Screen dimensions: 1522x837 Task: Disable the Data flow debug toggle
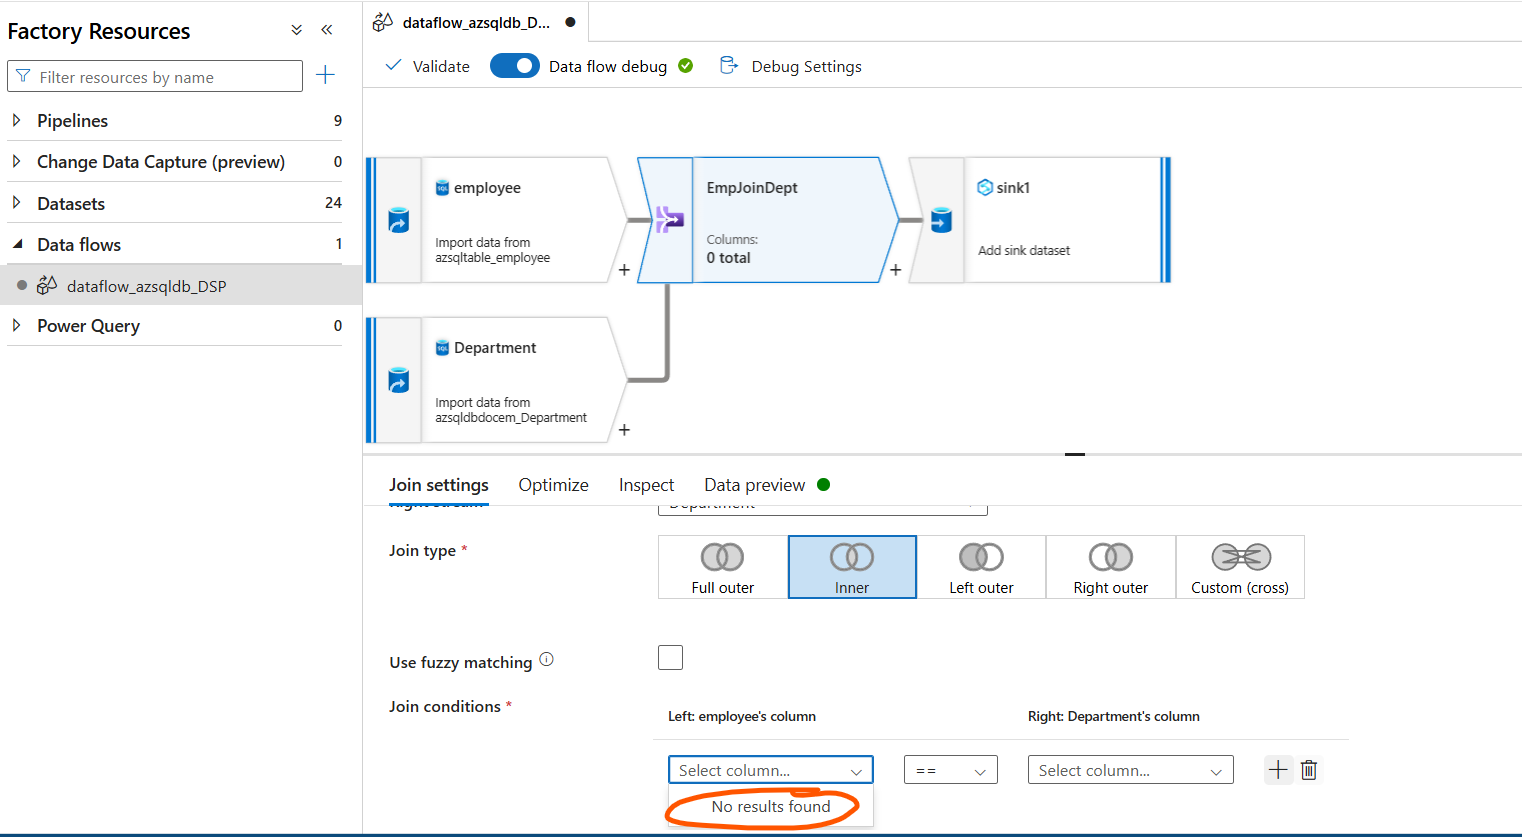(x=514, y=65)
